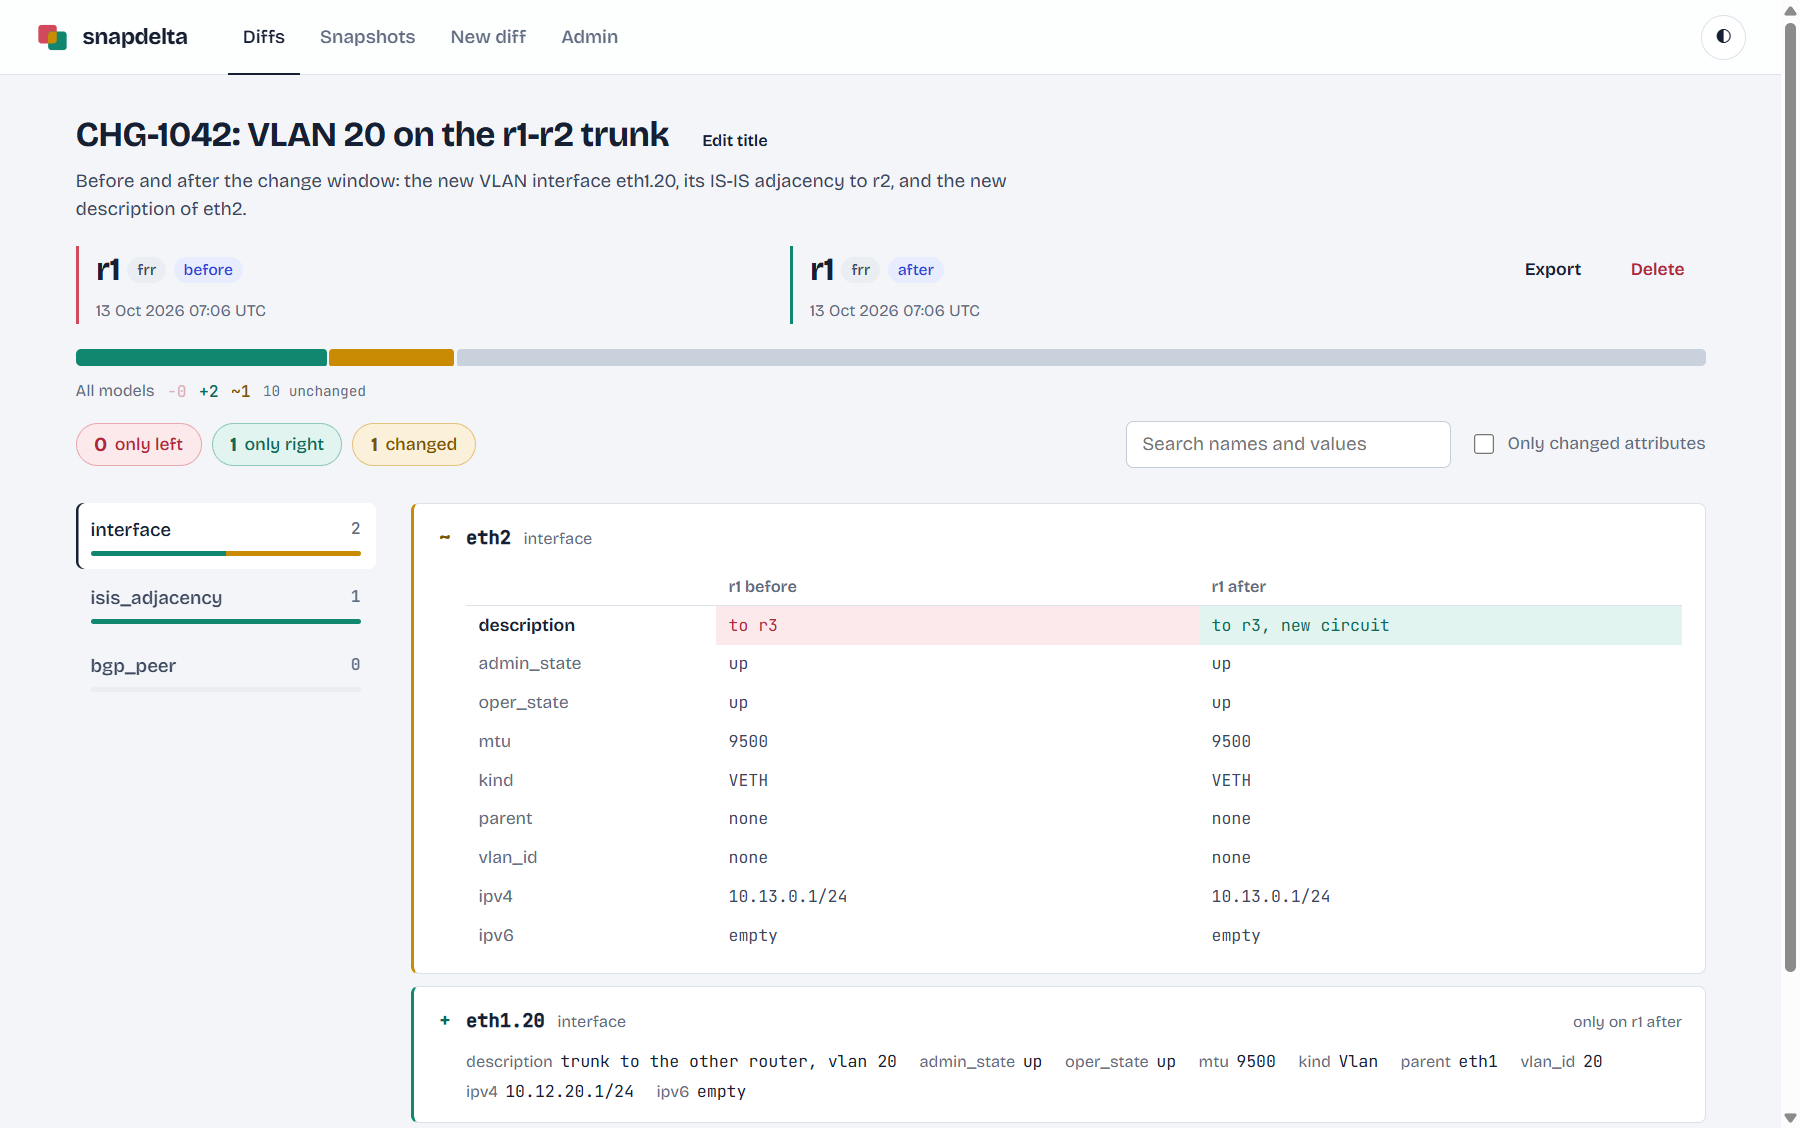Click the 'before' tag on left snapshot
Screen dimensions: 1800x1128
pos(208,270)
